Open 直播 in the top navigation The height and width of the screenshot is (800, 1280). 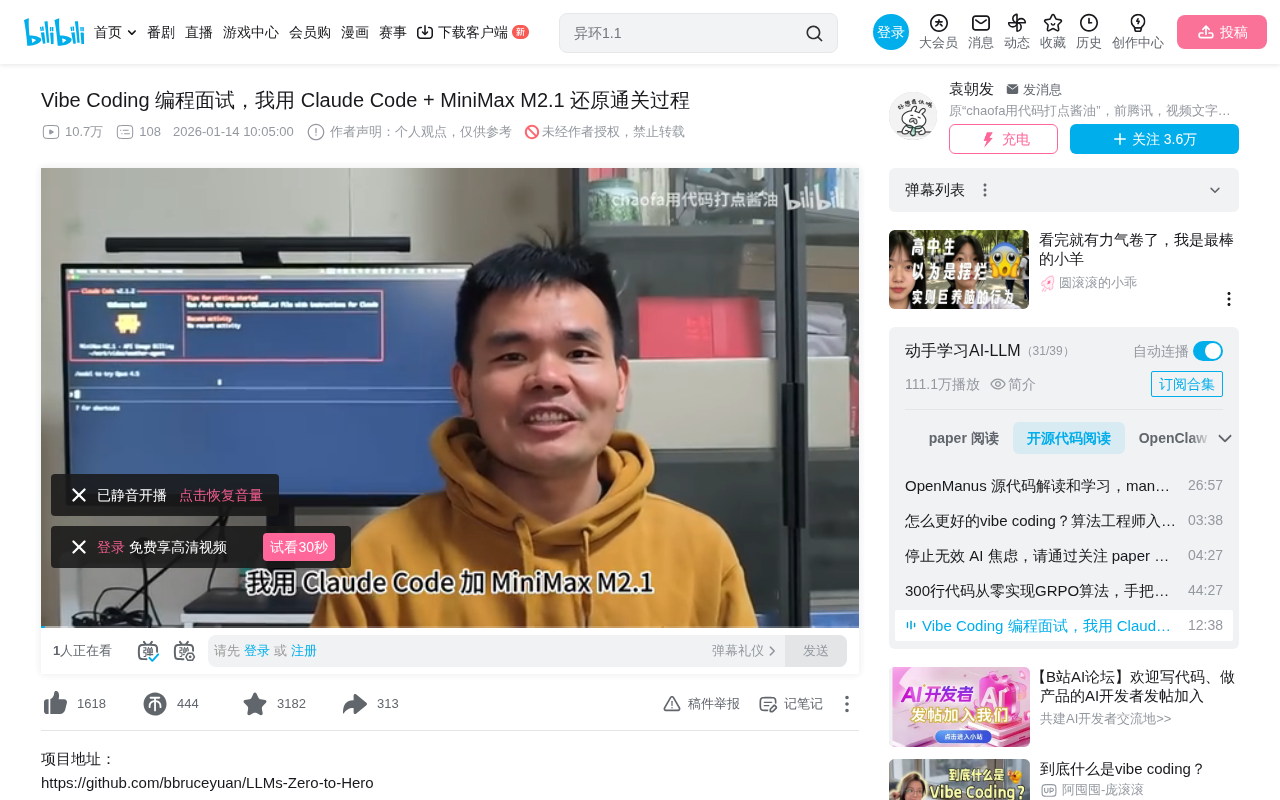click(199, 32)
